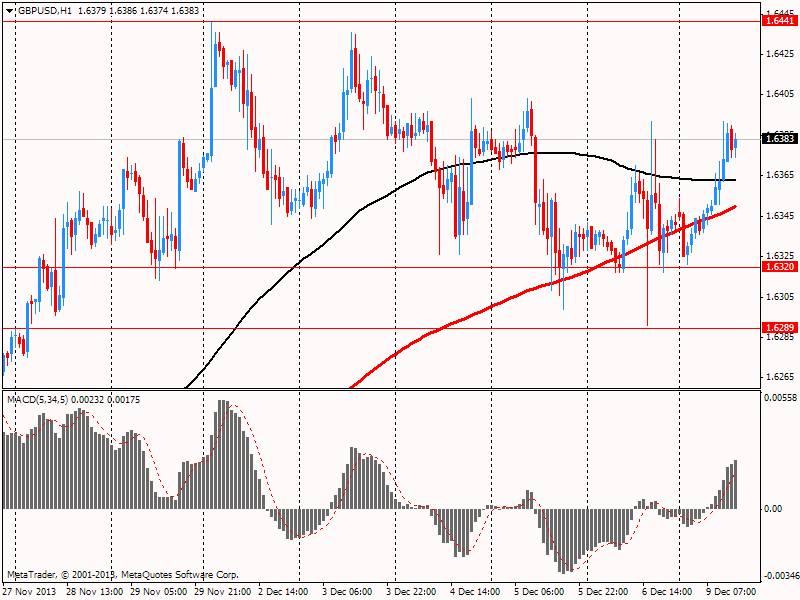Screen dimensions: 800x600
Task: Select the 1.6305 price scale label
Action: [780, 297]
